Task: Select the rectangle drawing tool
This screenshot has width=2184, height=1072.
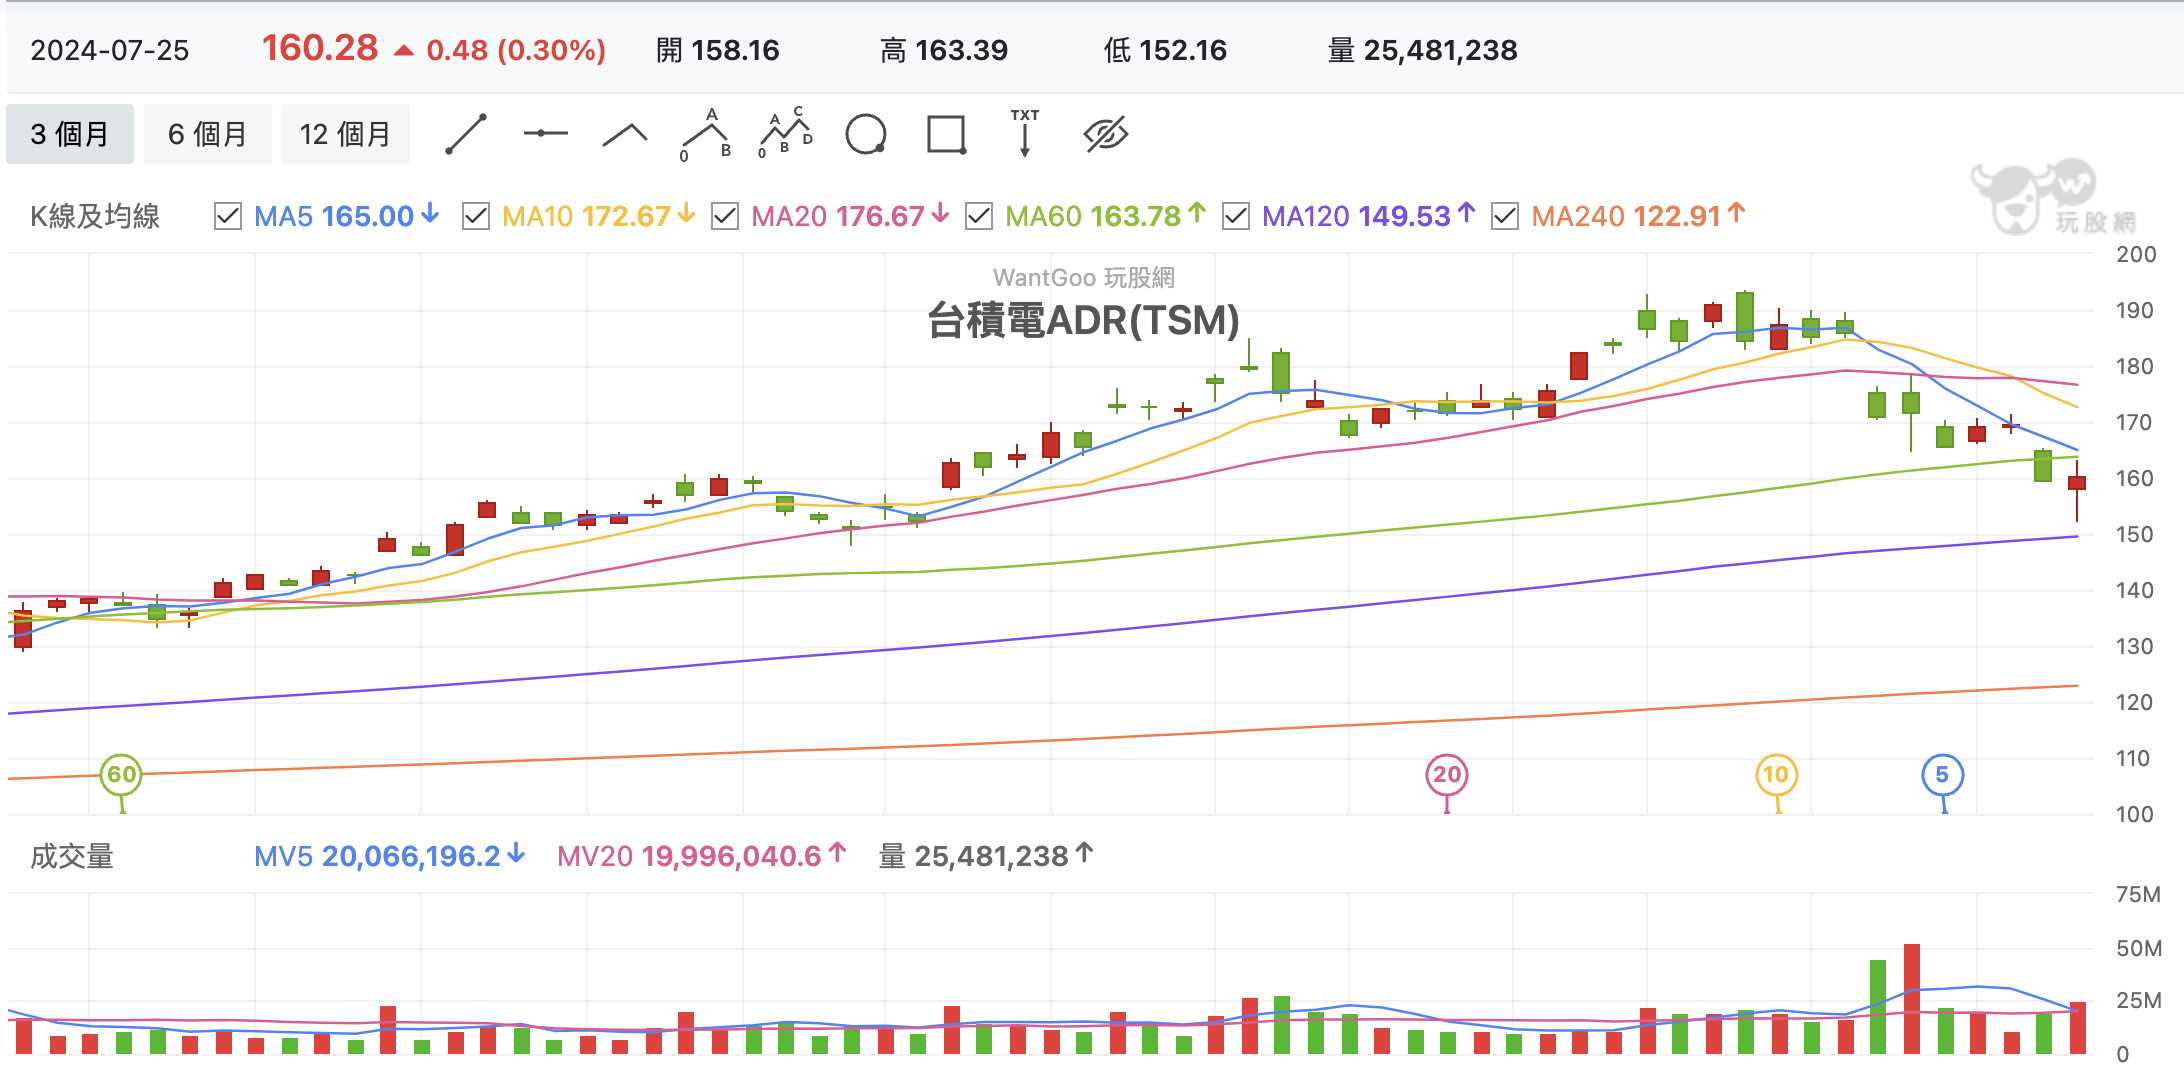Action: 946,134
